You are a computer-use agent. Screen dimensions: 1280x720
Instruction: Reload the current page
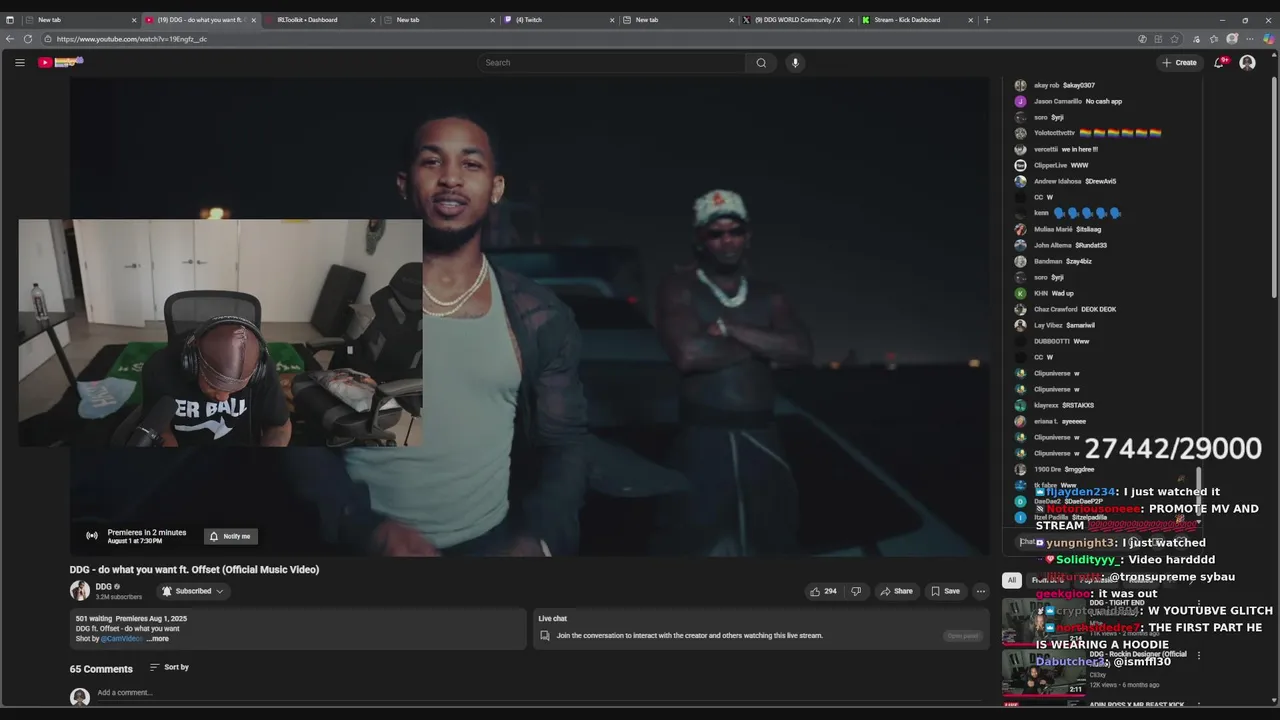pos(28,39)
